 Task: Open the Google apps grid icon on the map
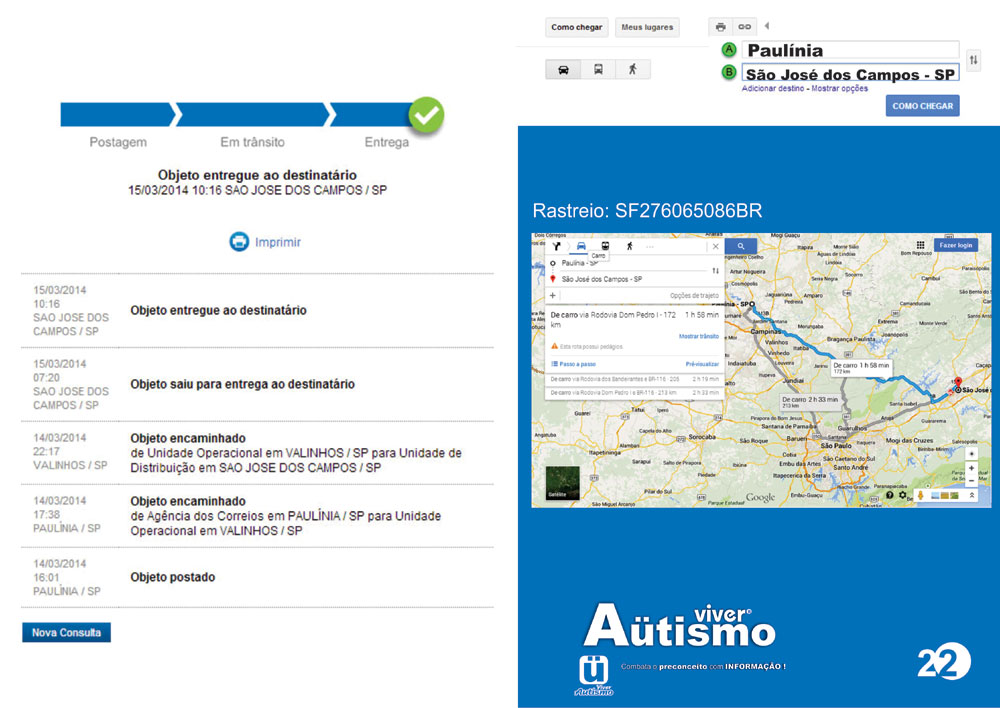pos(920,245)
